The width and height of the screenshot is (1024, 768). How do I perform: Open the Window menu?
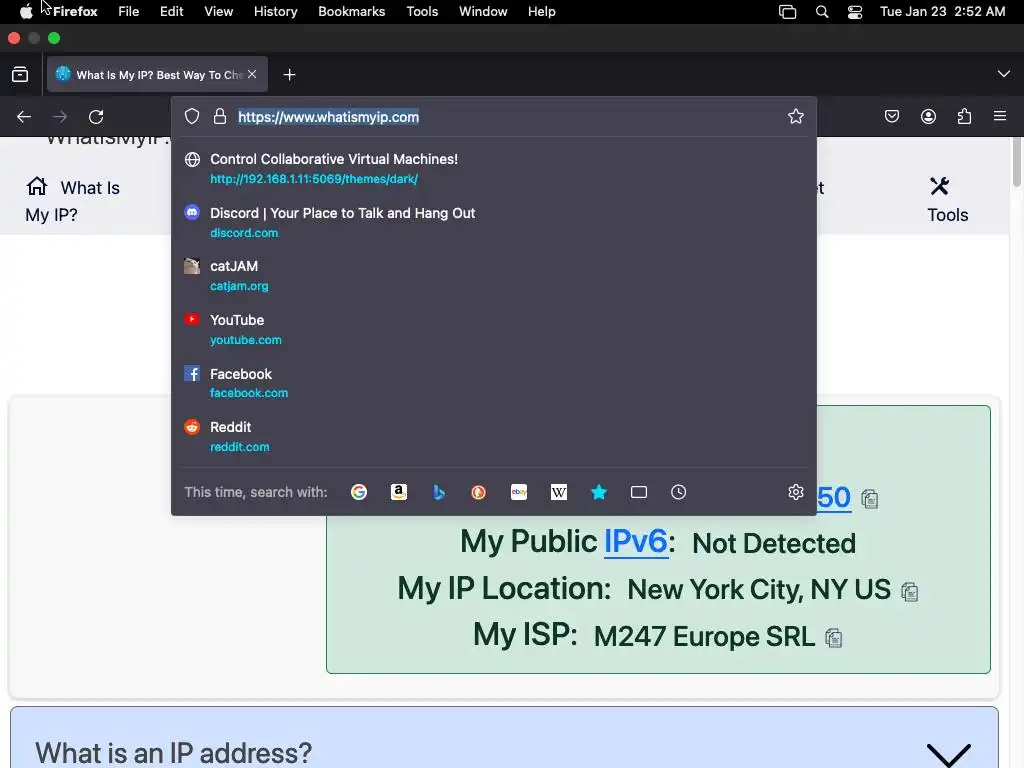[x=483, y=12]
